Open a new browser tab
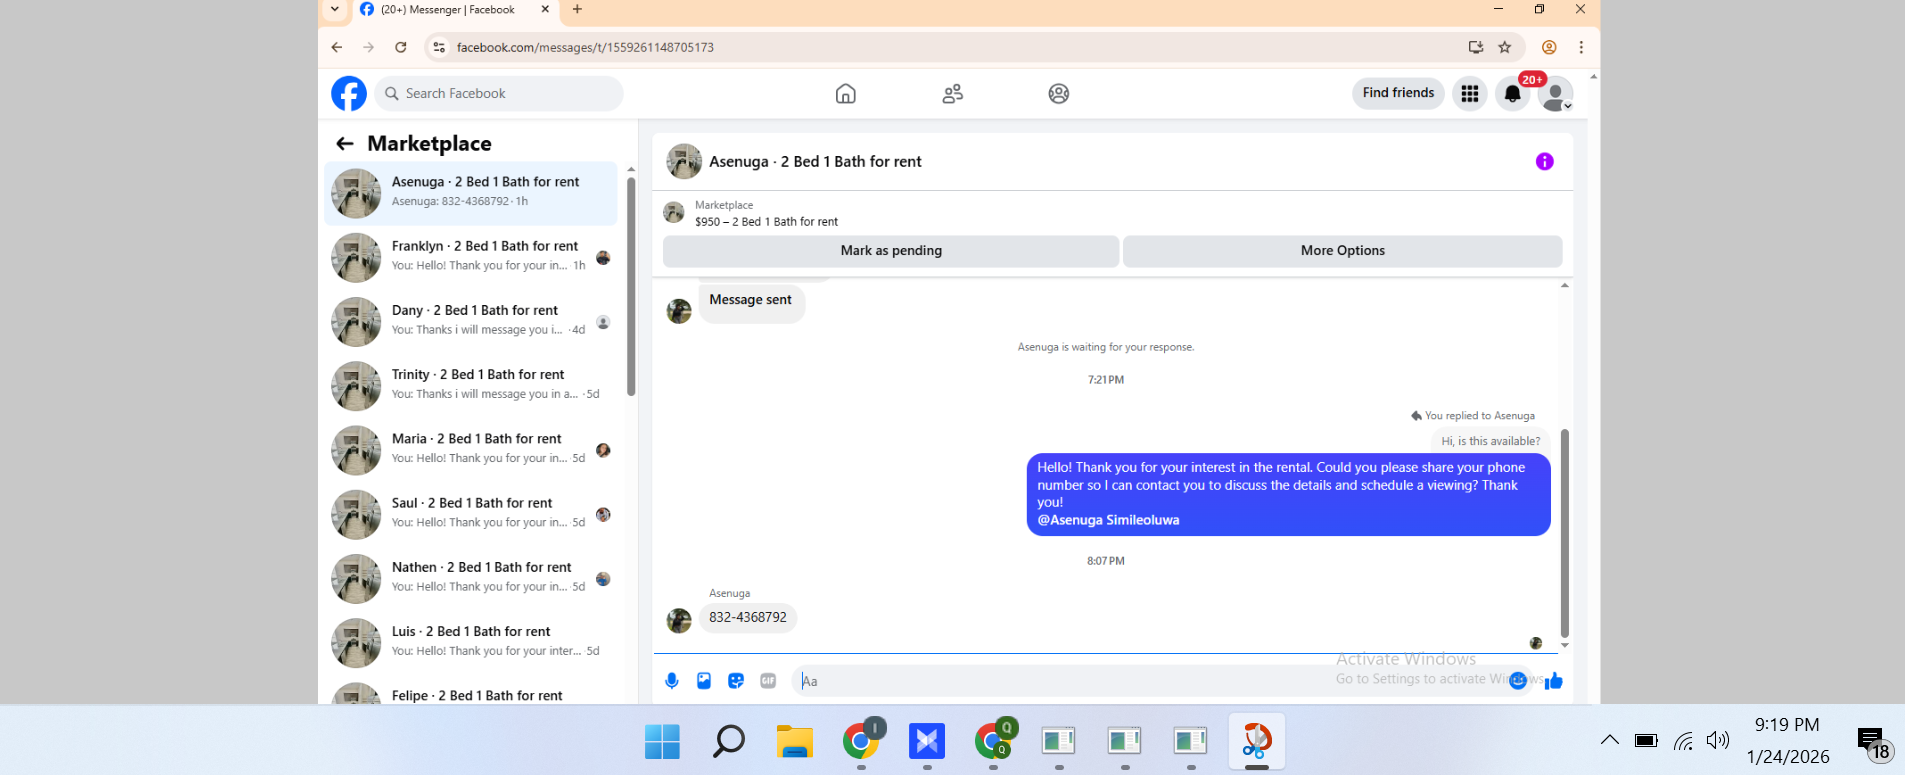This screenshot has width=1905, height=775. (x=577, y=9)
